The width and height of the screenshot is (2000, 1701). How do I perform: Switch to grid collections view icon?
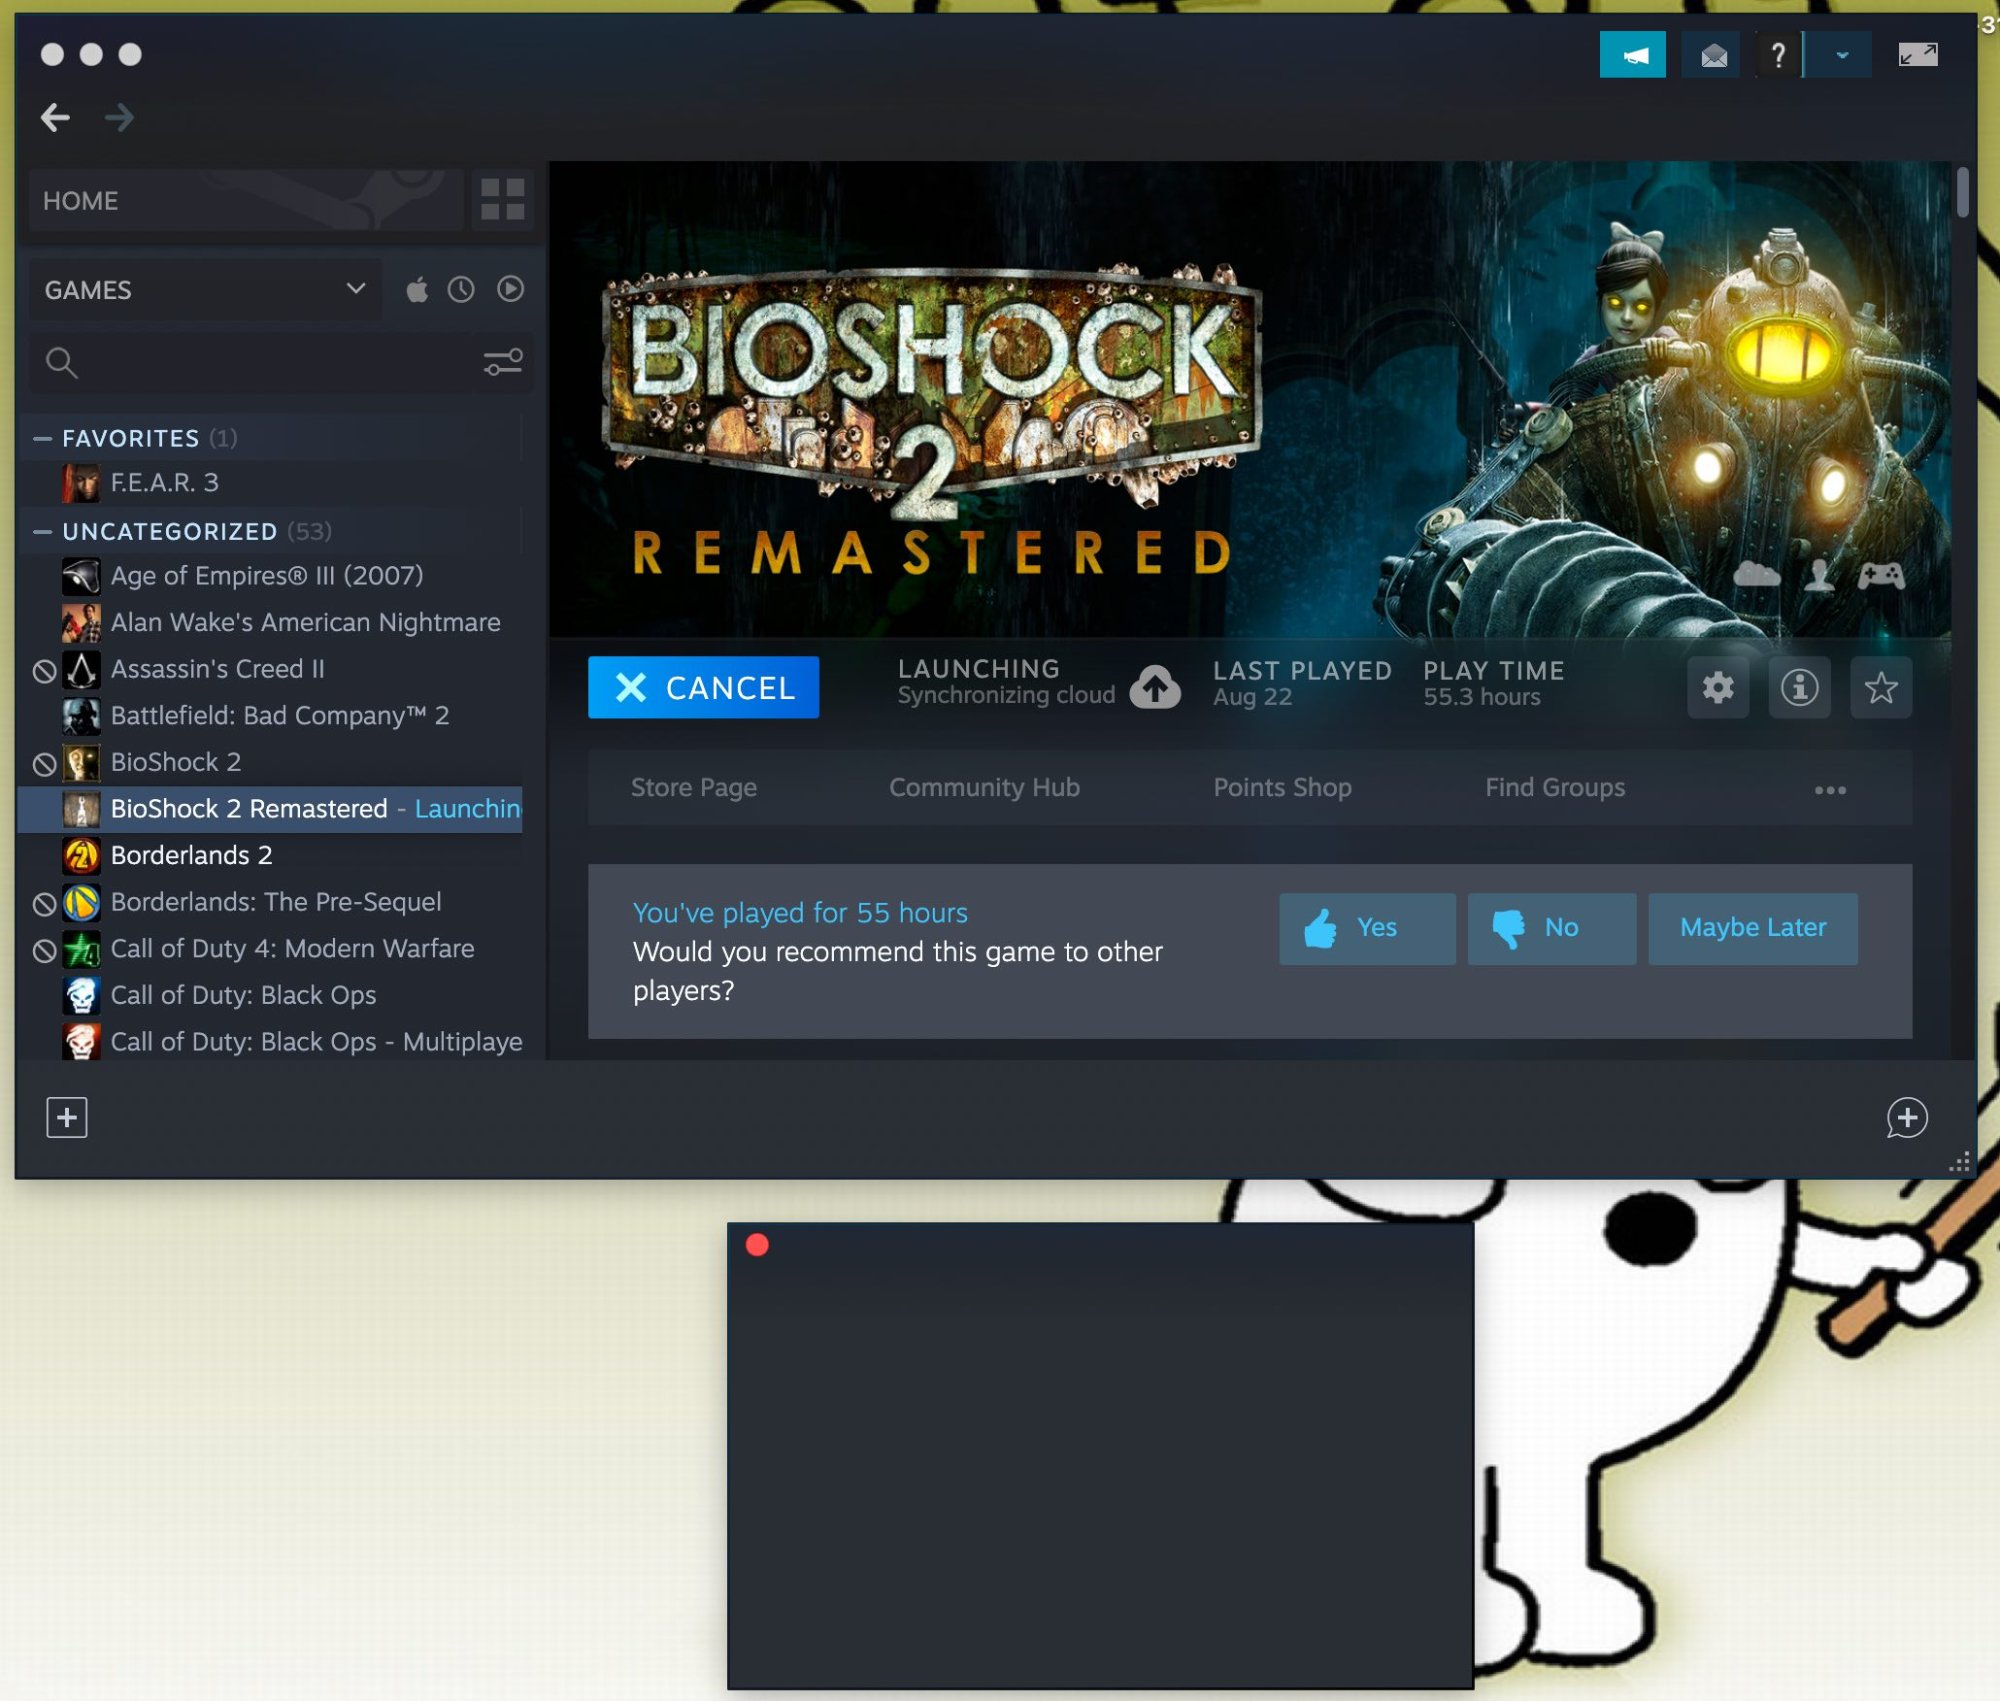(x=502, y=200)
